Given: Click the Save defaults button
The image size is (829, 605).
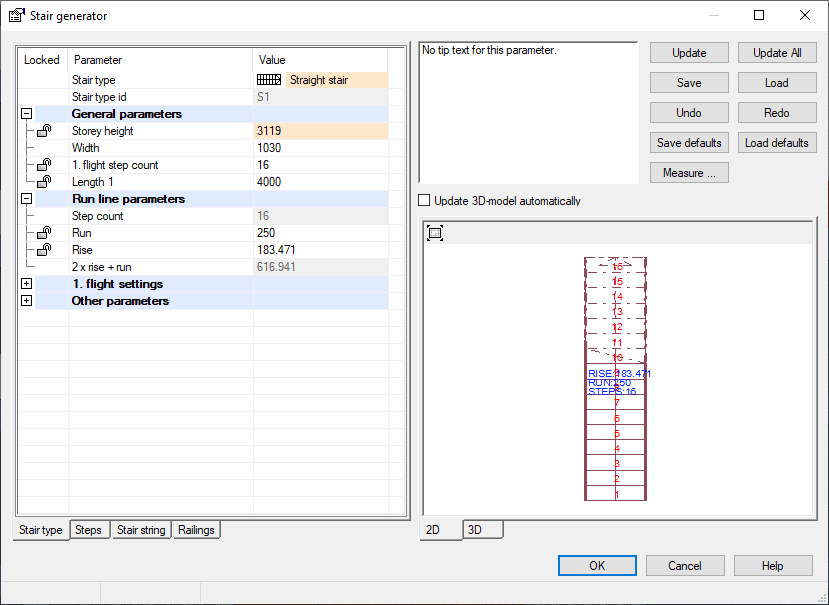Looking at the screenshot, I should coord(689,143).
